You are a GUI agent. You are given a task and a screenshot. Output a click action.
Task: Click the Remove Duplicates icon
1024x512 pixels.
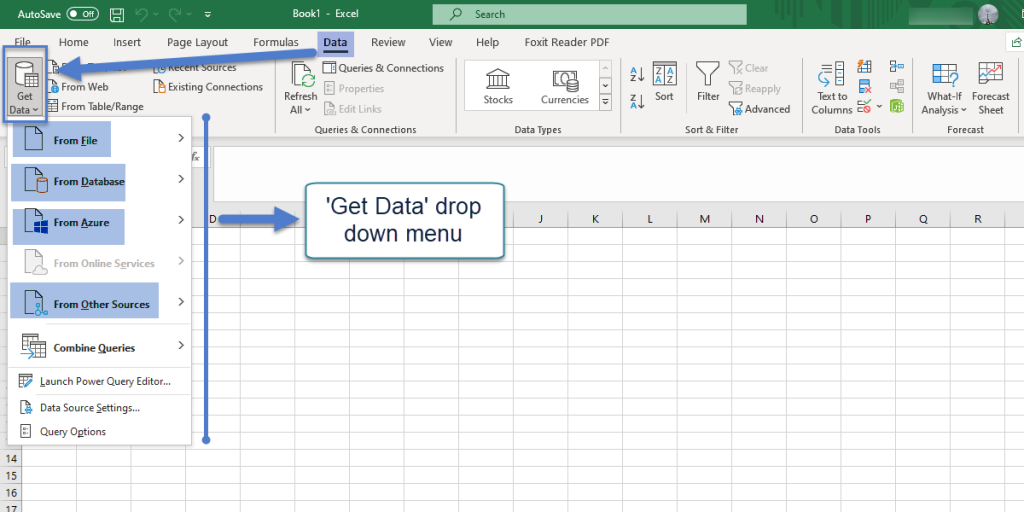coord(865,86)
